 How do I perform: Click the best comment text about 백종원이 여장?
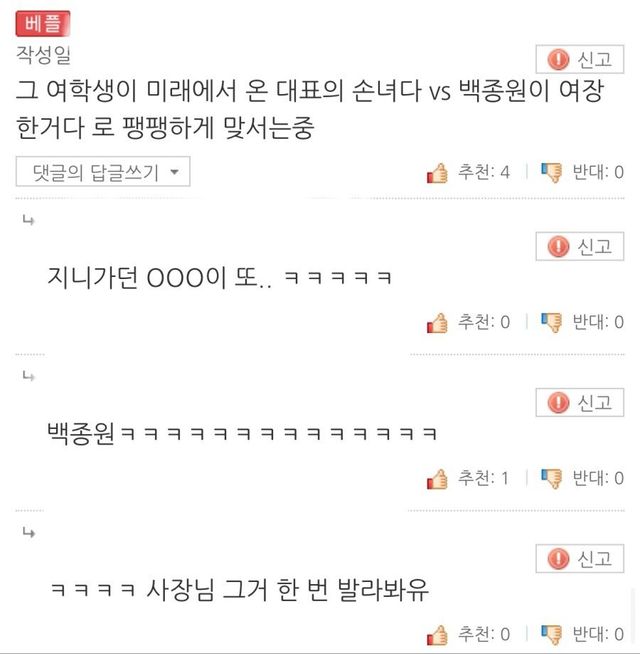coord(310,109)
